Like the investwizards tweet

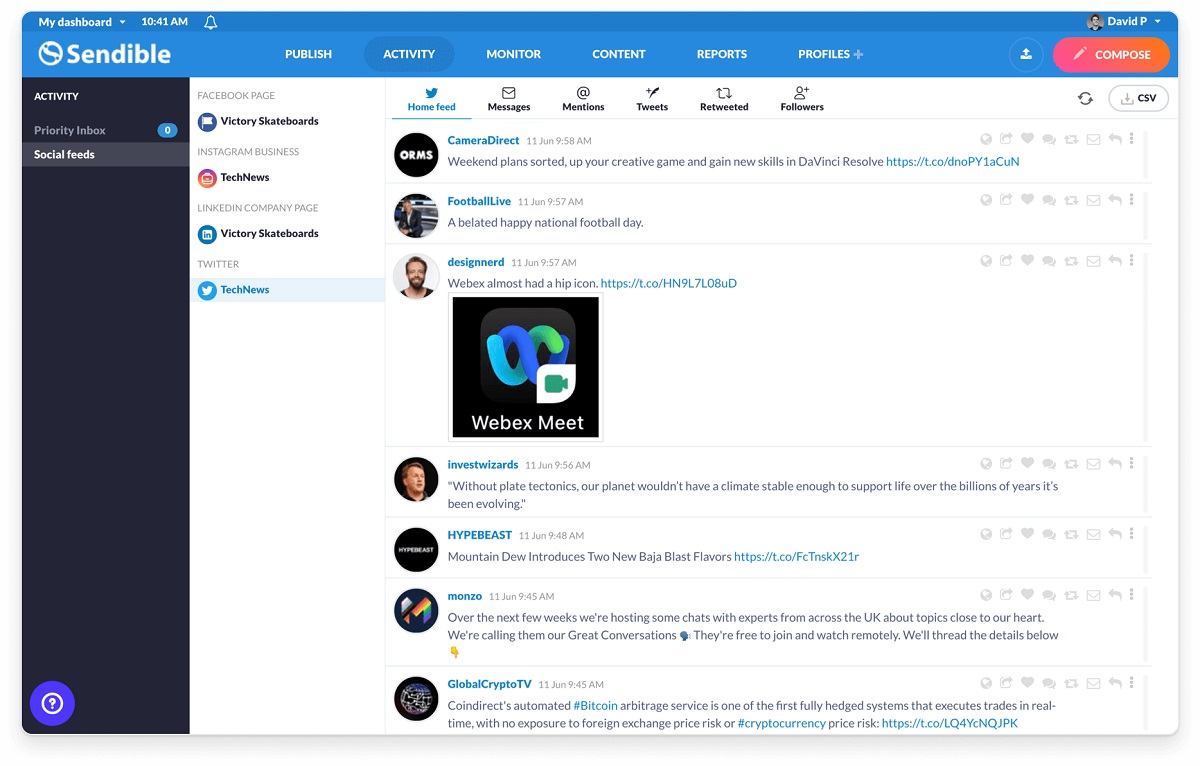[x=1027, y=464]
